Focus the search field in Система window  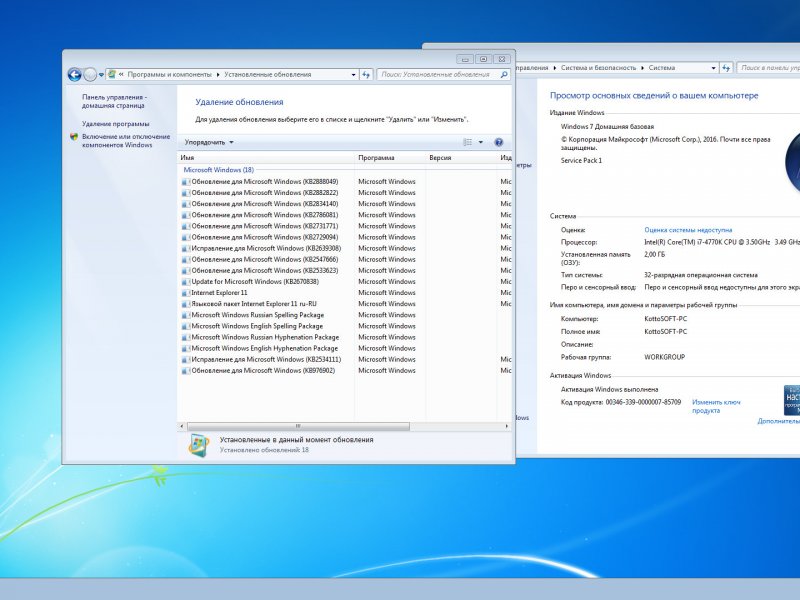pos(768,68)
